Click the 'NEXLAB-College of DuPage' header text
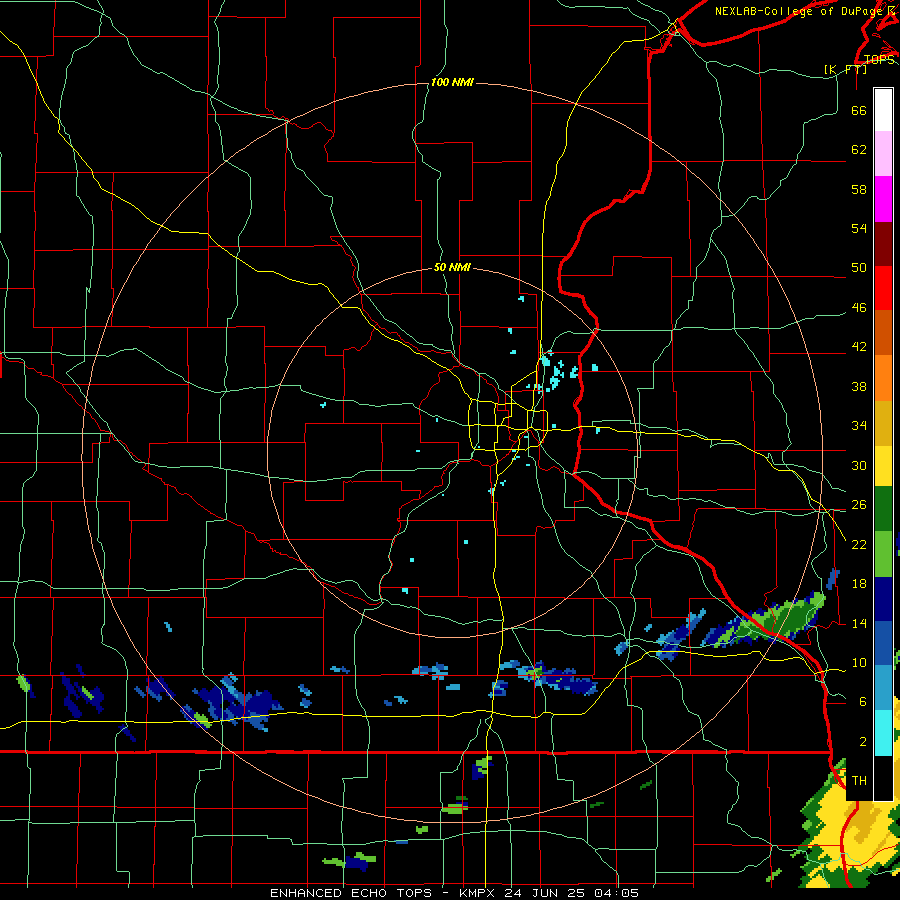 click(x=799, y=11)
